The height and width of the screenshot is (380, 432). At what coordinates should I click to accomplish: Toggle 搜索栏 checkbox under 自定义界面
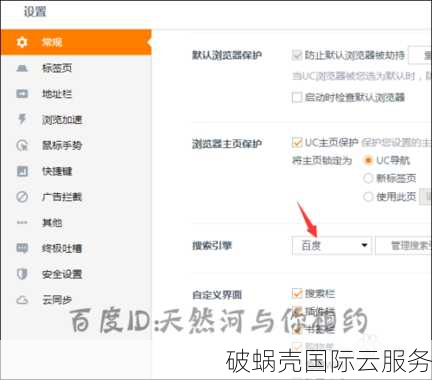(297, 293)
